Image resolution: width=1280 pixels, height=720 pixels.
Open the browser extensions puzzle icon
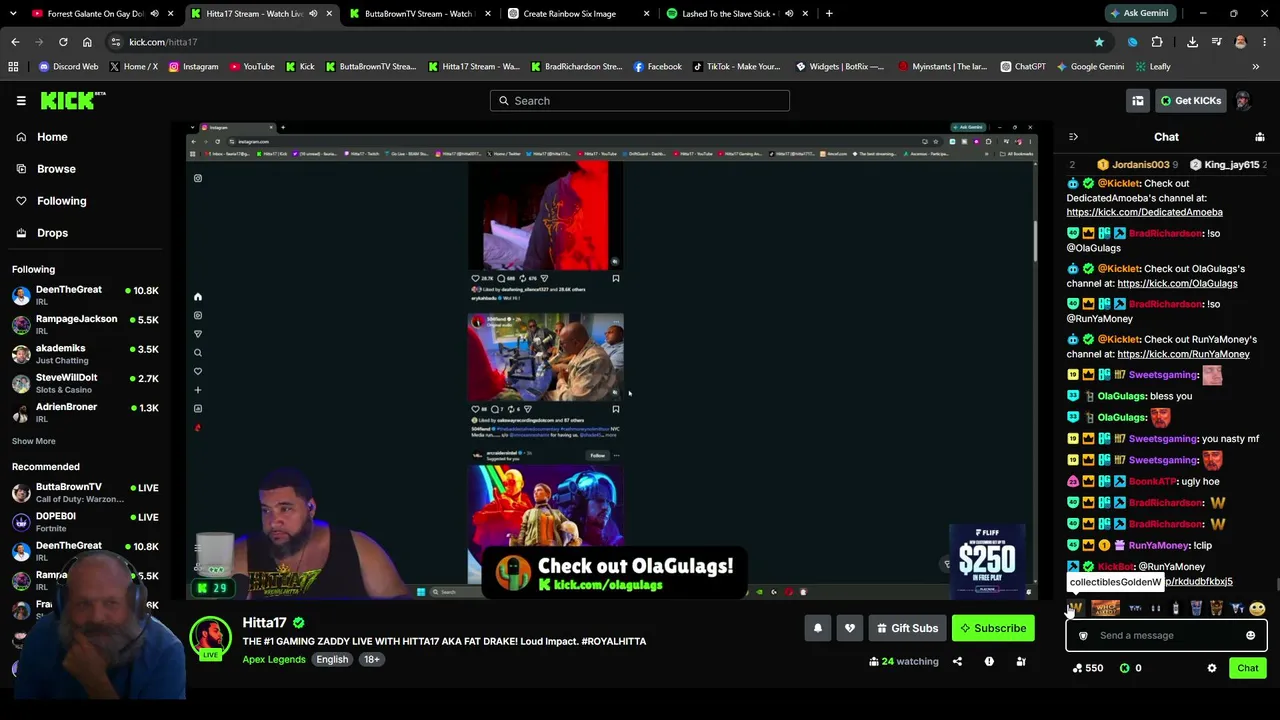point(1157,42)
